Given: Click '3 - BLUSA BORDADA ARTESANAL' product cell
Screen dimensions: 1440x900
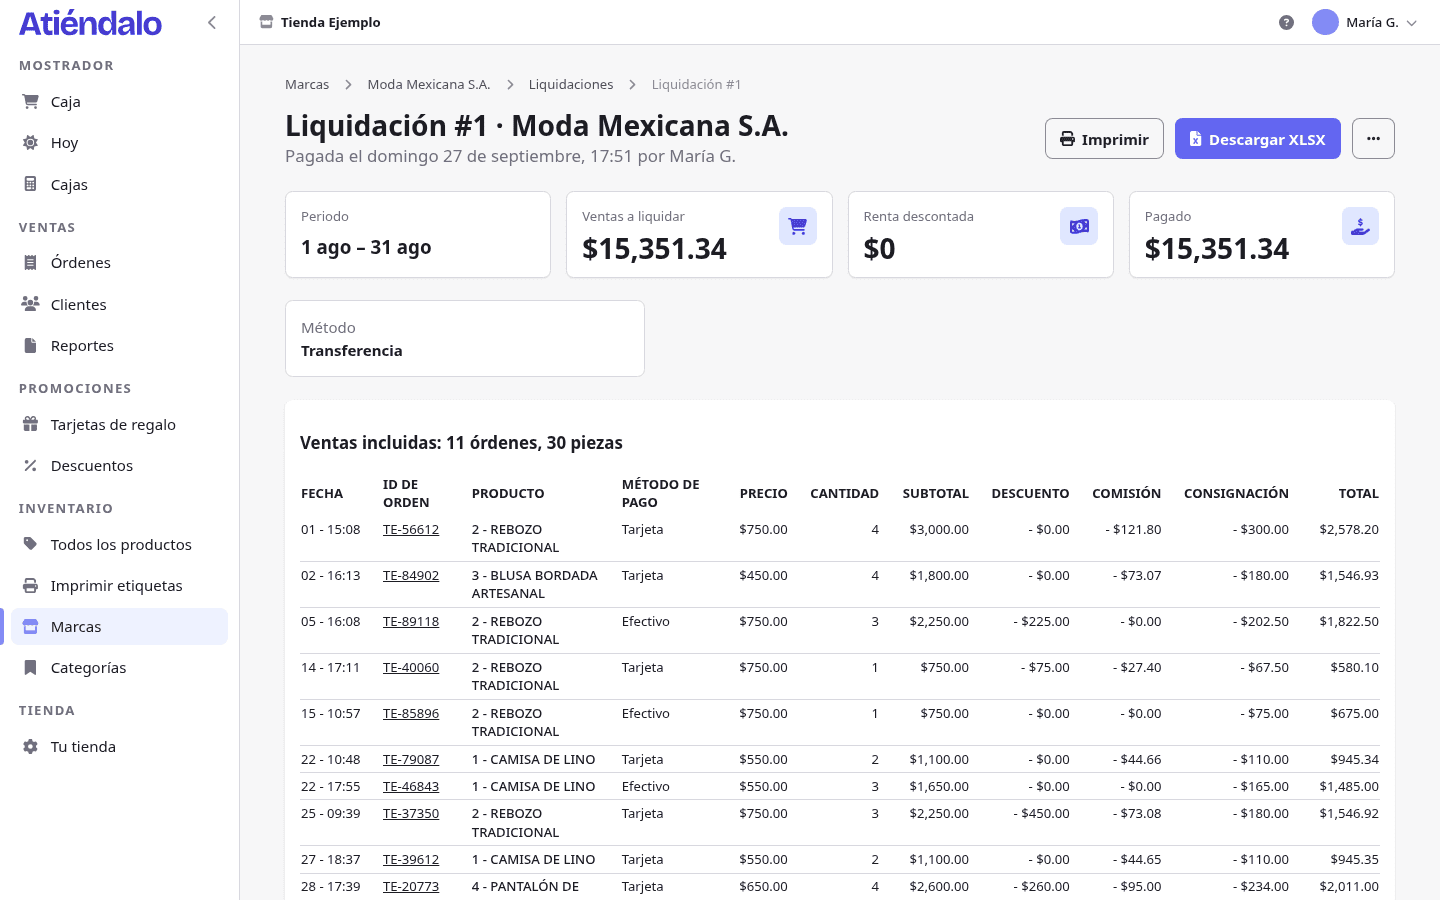Looking at the screenshot, I should [535, 584].
